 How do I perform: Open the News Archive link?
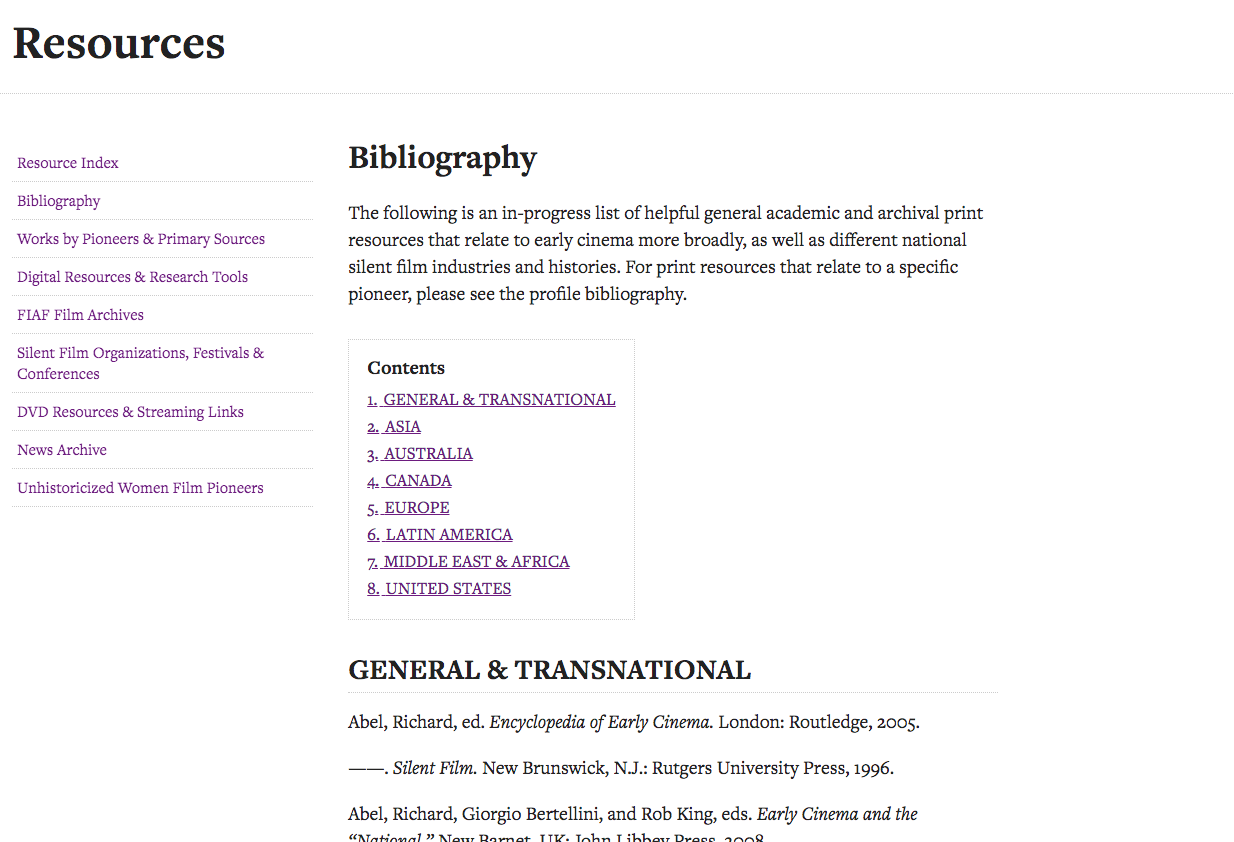coord(62,450)
